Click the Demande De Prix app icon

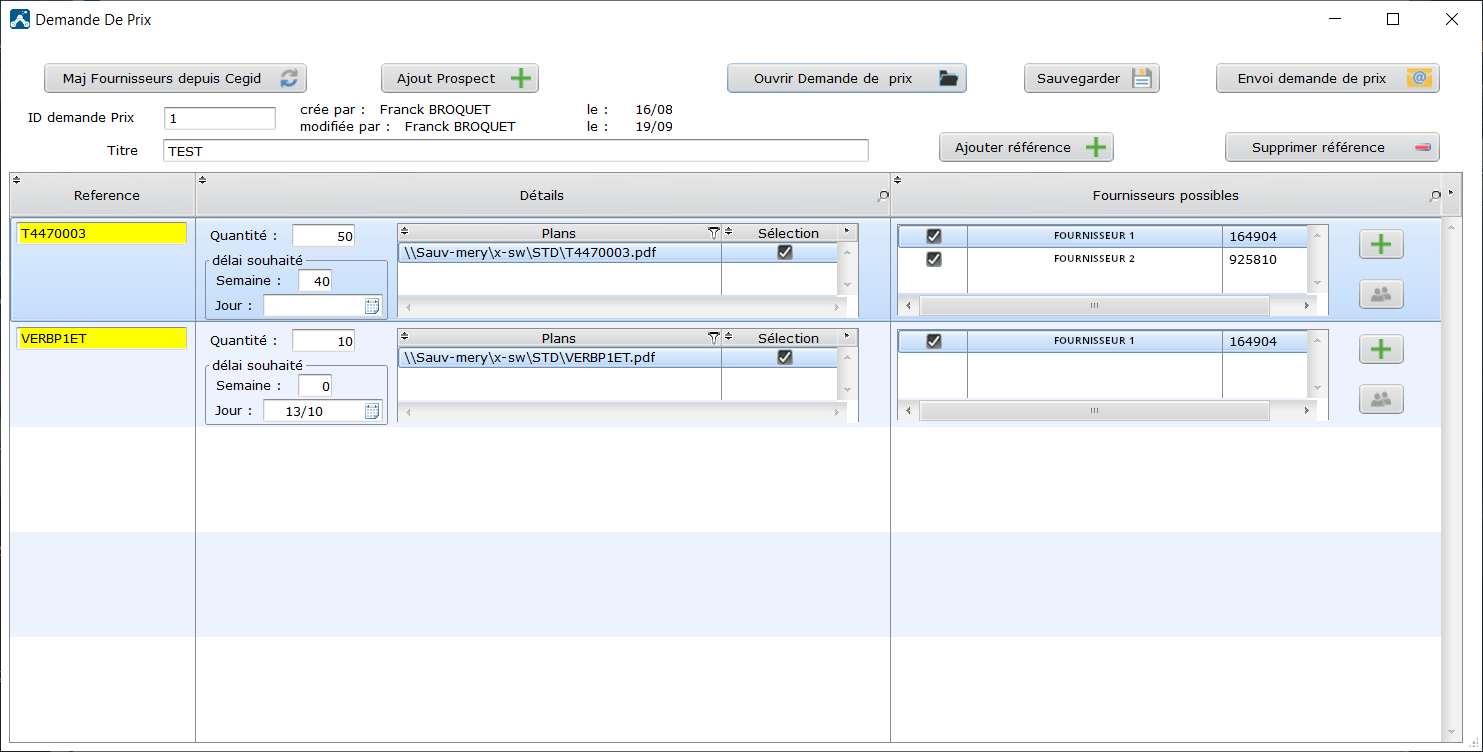20,19
